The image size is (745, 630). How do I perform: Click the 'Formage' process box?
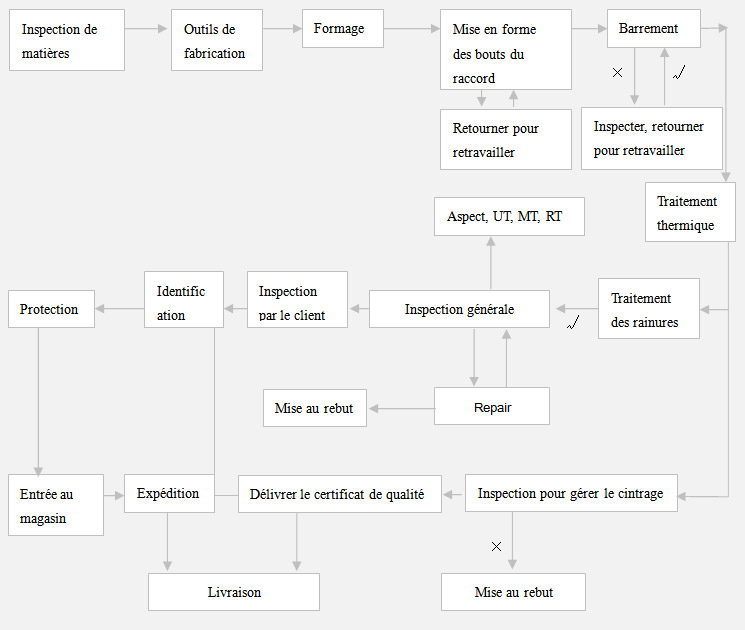[342, 29]
